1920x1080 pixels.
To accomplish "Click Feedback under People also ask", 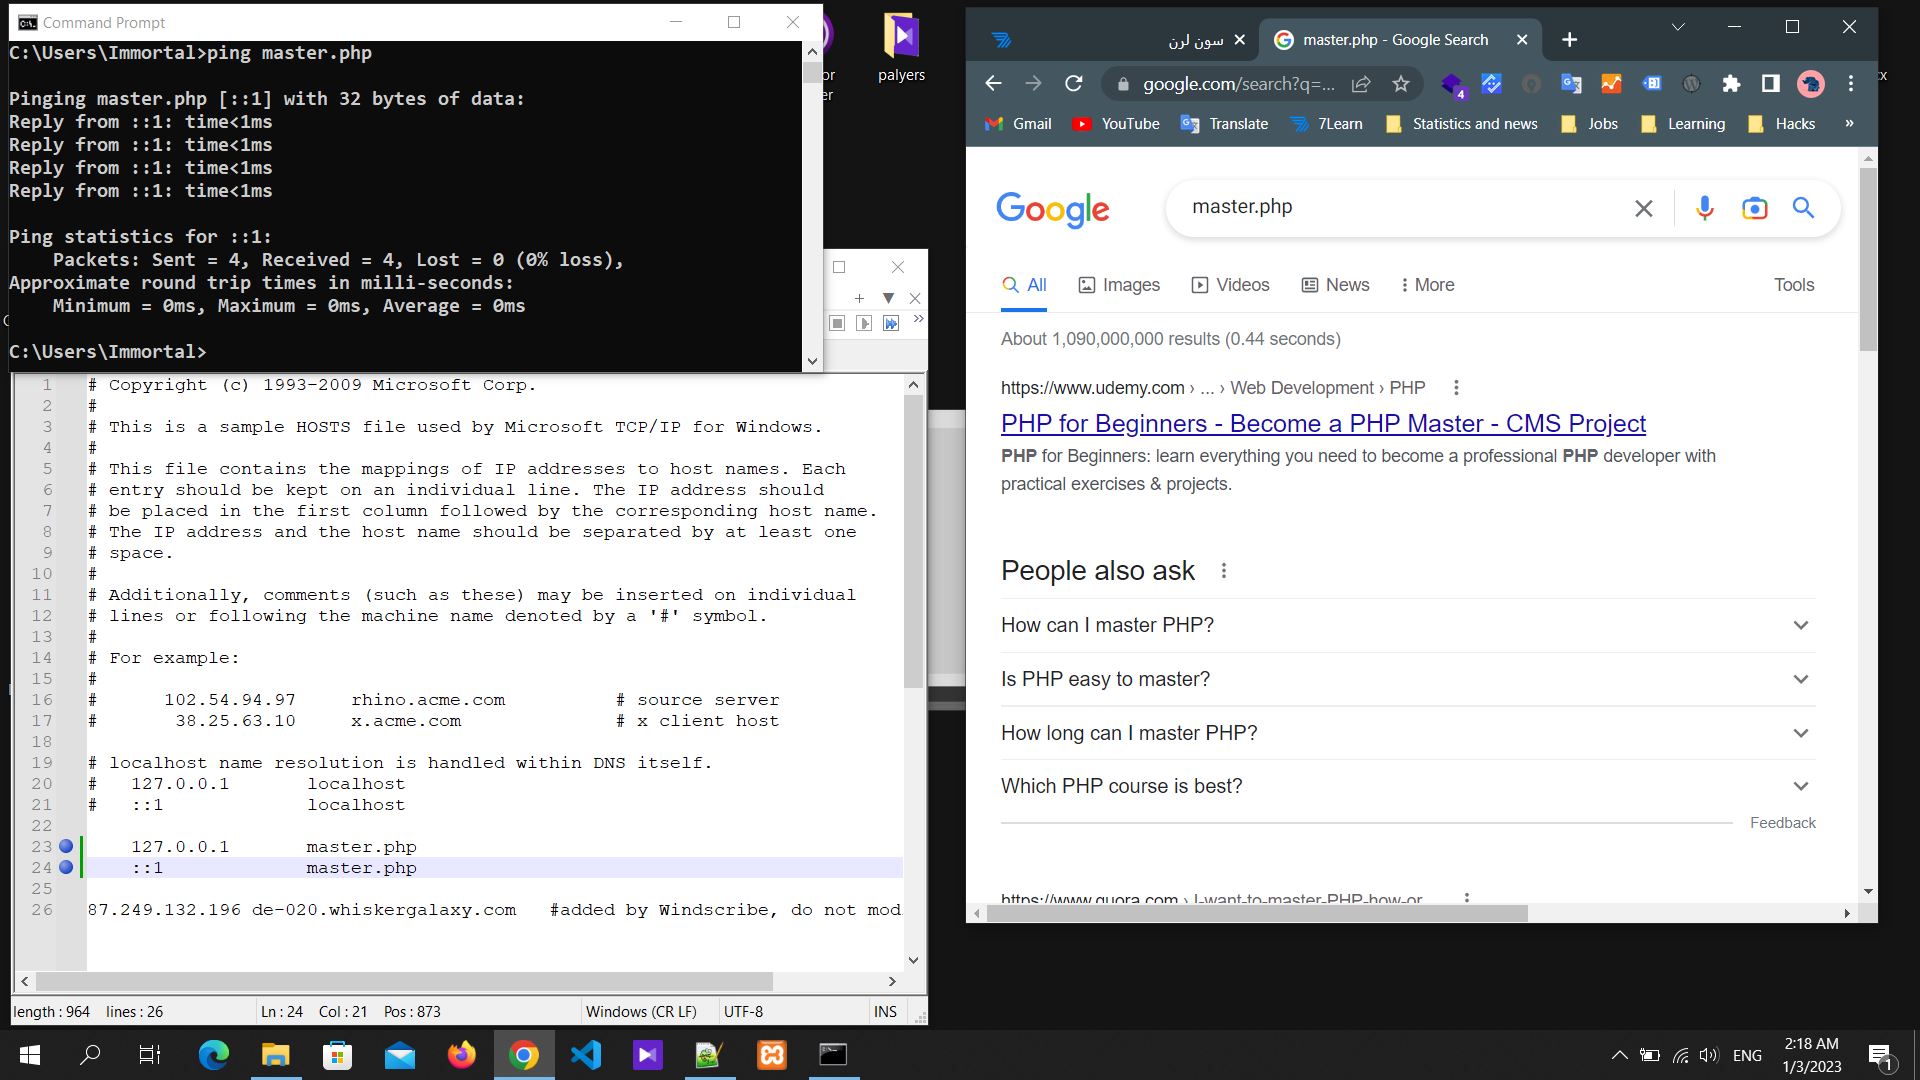I will pyautogui.click(x=1782, y=822).
